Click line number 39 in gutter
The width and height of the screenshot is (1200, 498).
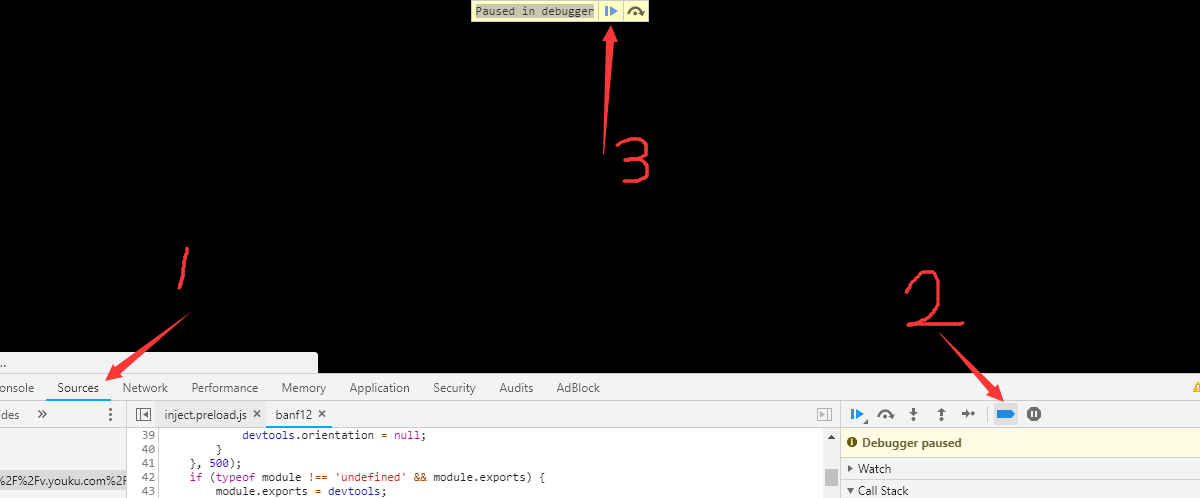[x=148, y=436]
